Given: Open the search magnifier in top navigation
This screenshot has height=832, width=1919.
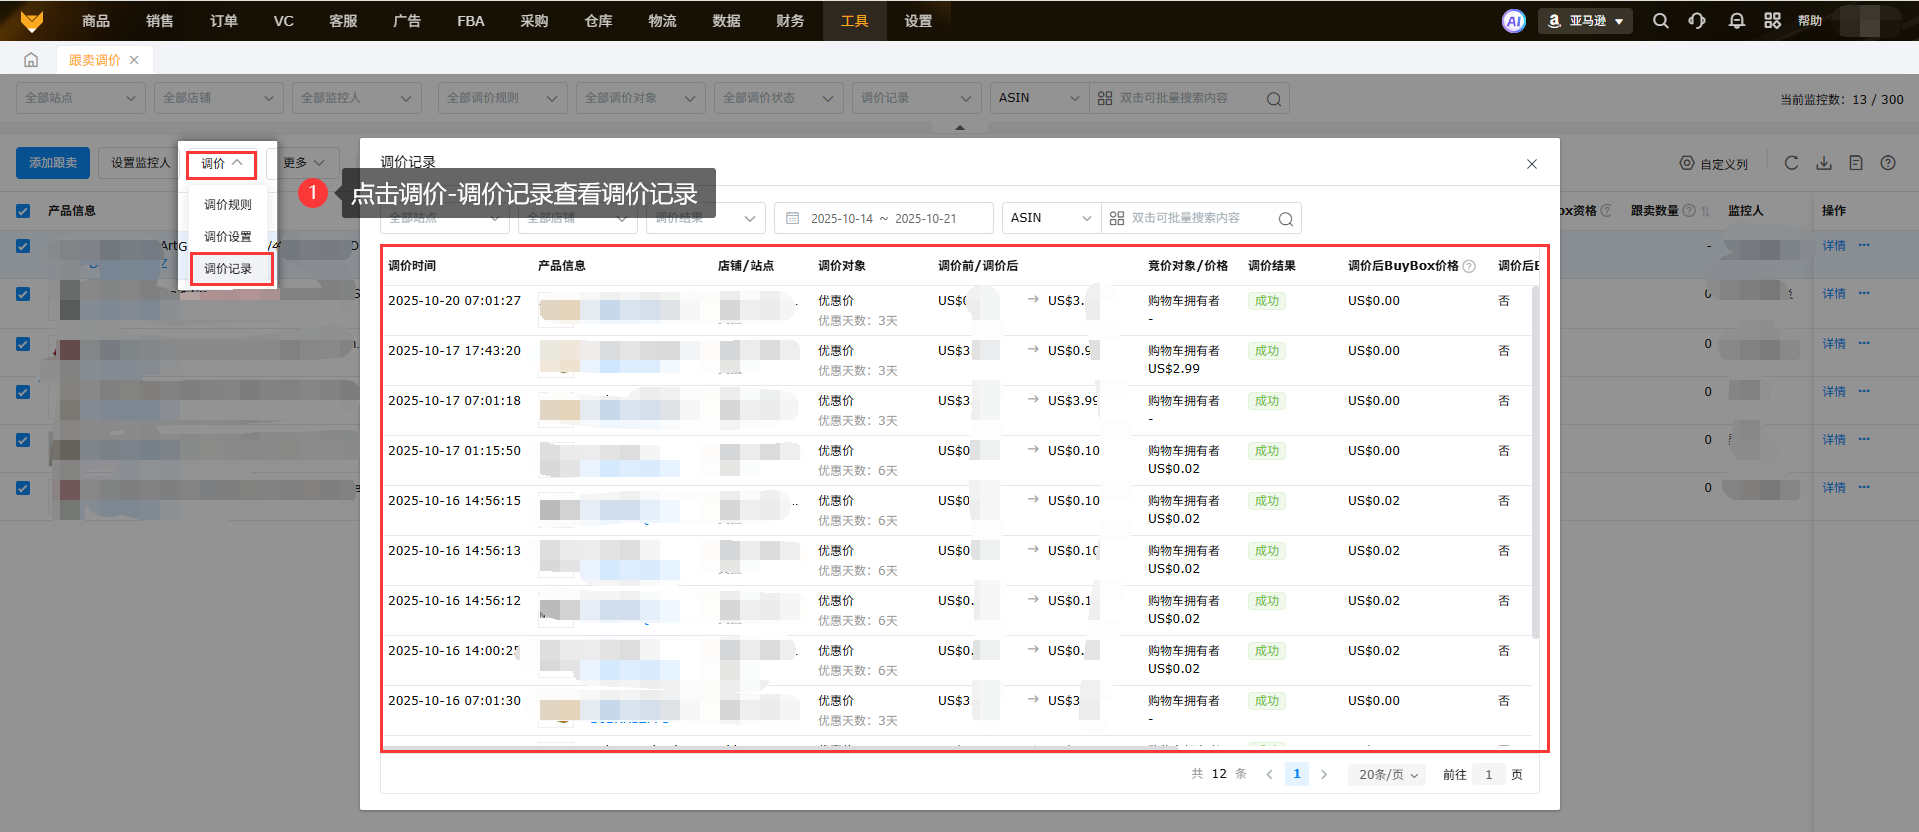Looking at the screenshot, I should point(1660,21).
